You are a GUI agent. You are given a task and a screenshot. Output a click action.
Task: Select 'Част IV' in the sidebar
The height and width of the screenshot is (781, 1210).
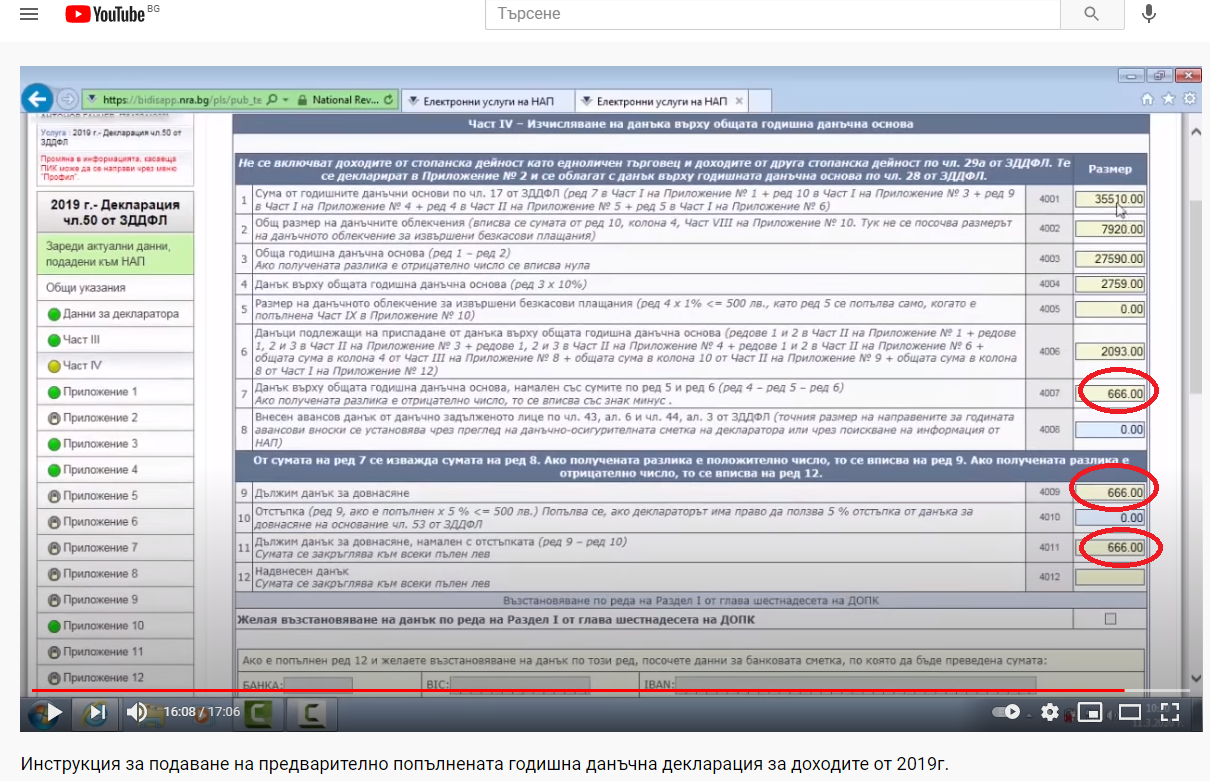coord(115,366)
